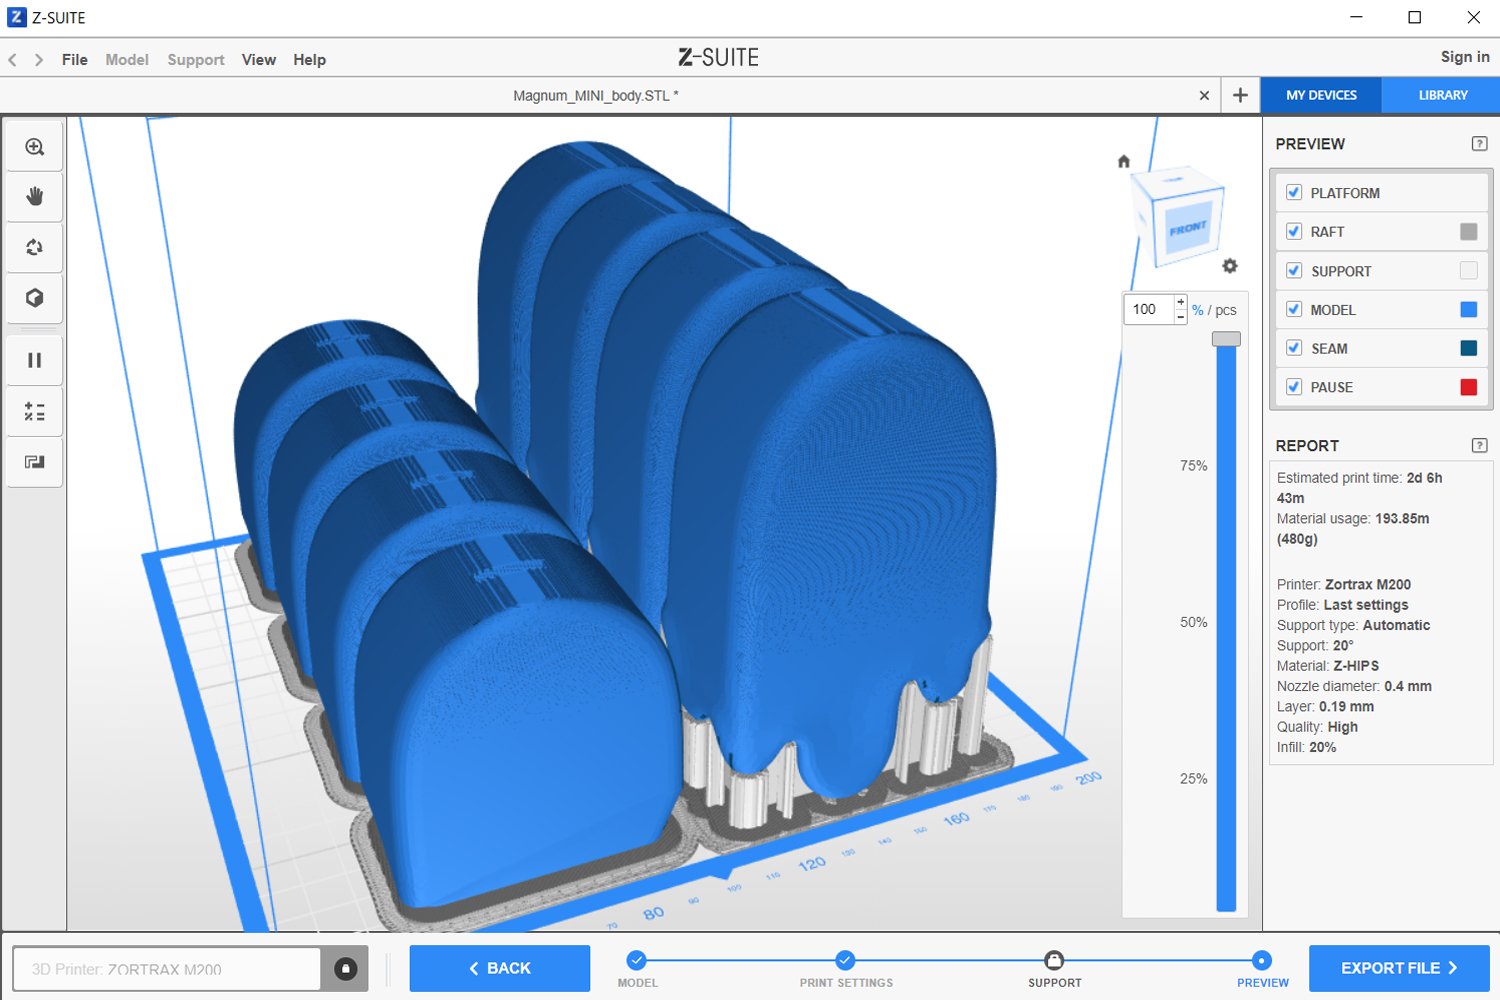Image resolution: width=1500 pixels, height=1000 pixels.
Task: Pick the white Support color swatch
Action: pos(1468,270)
